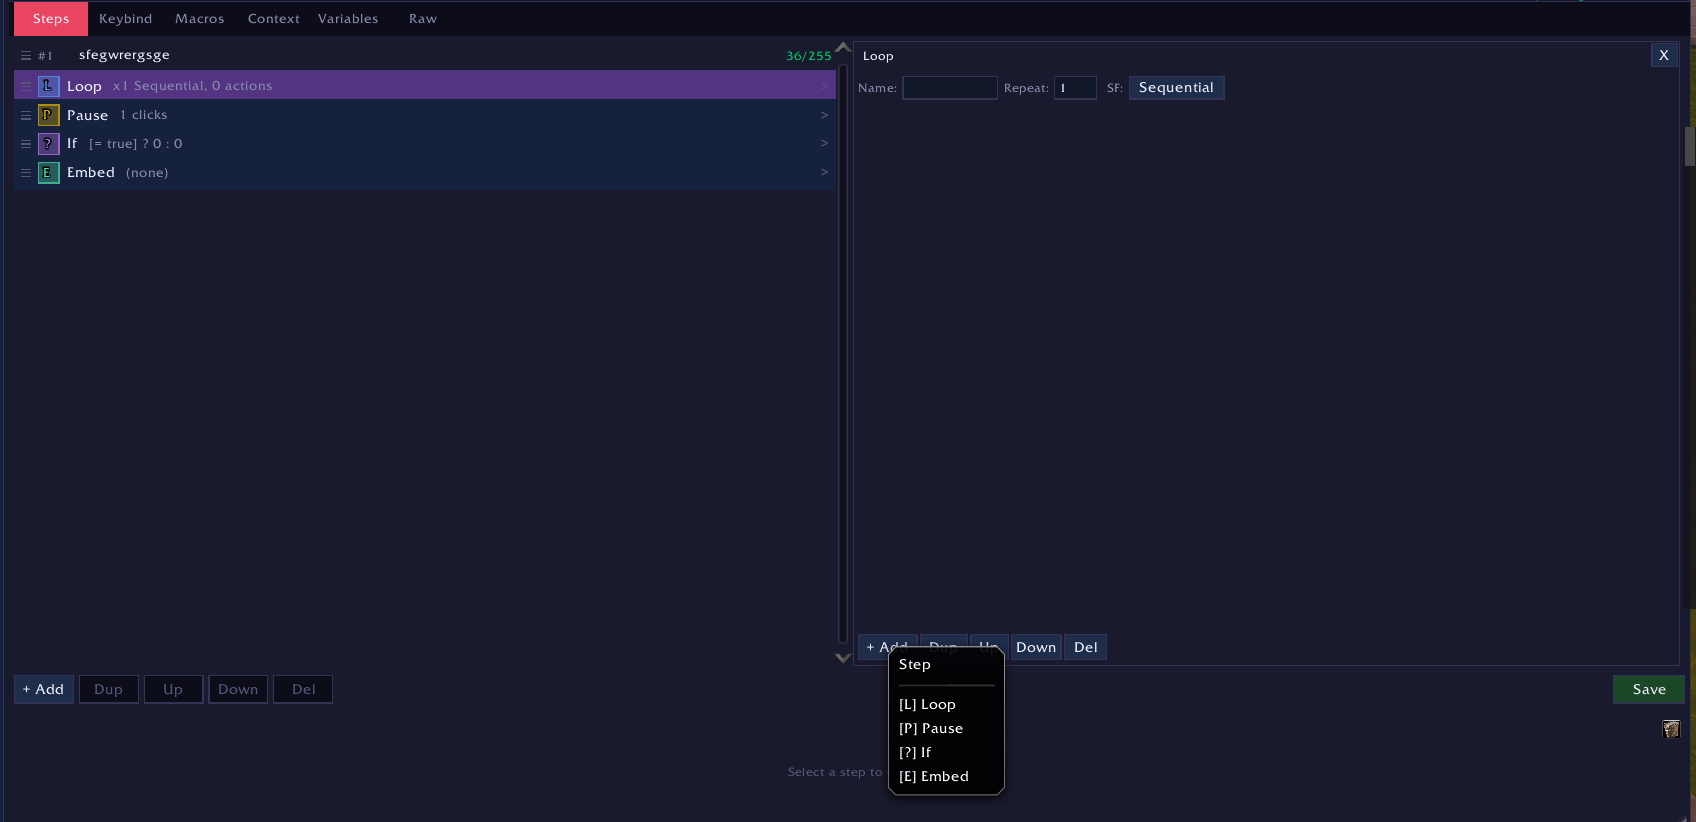Click the bottom-left Up button
This screenshot has height=822, width=1696.
173,689
